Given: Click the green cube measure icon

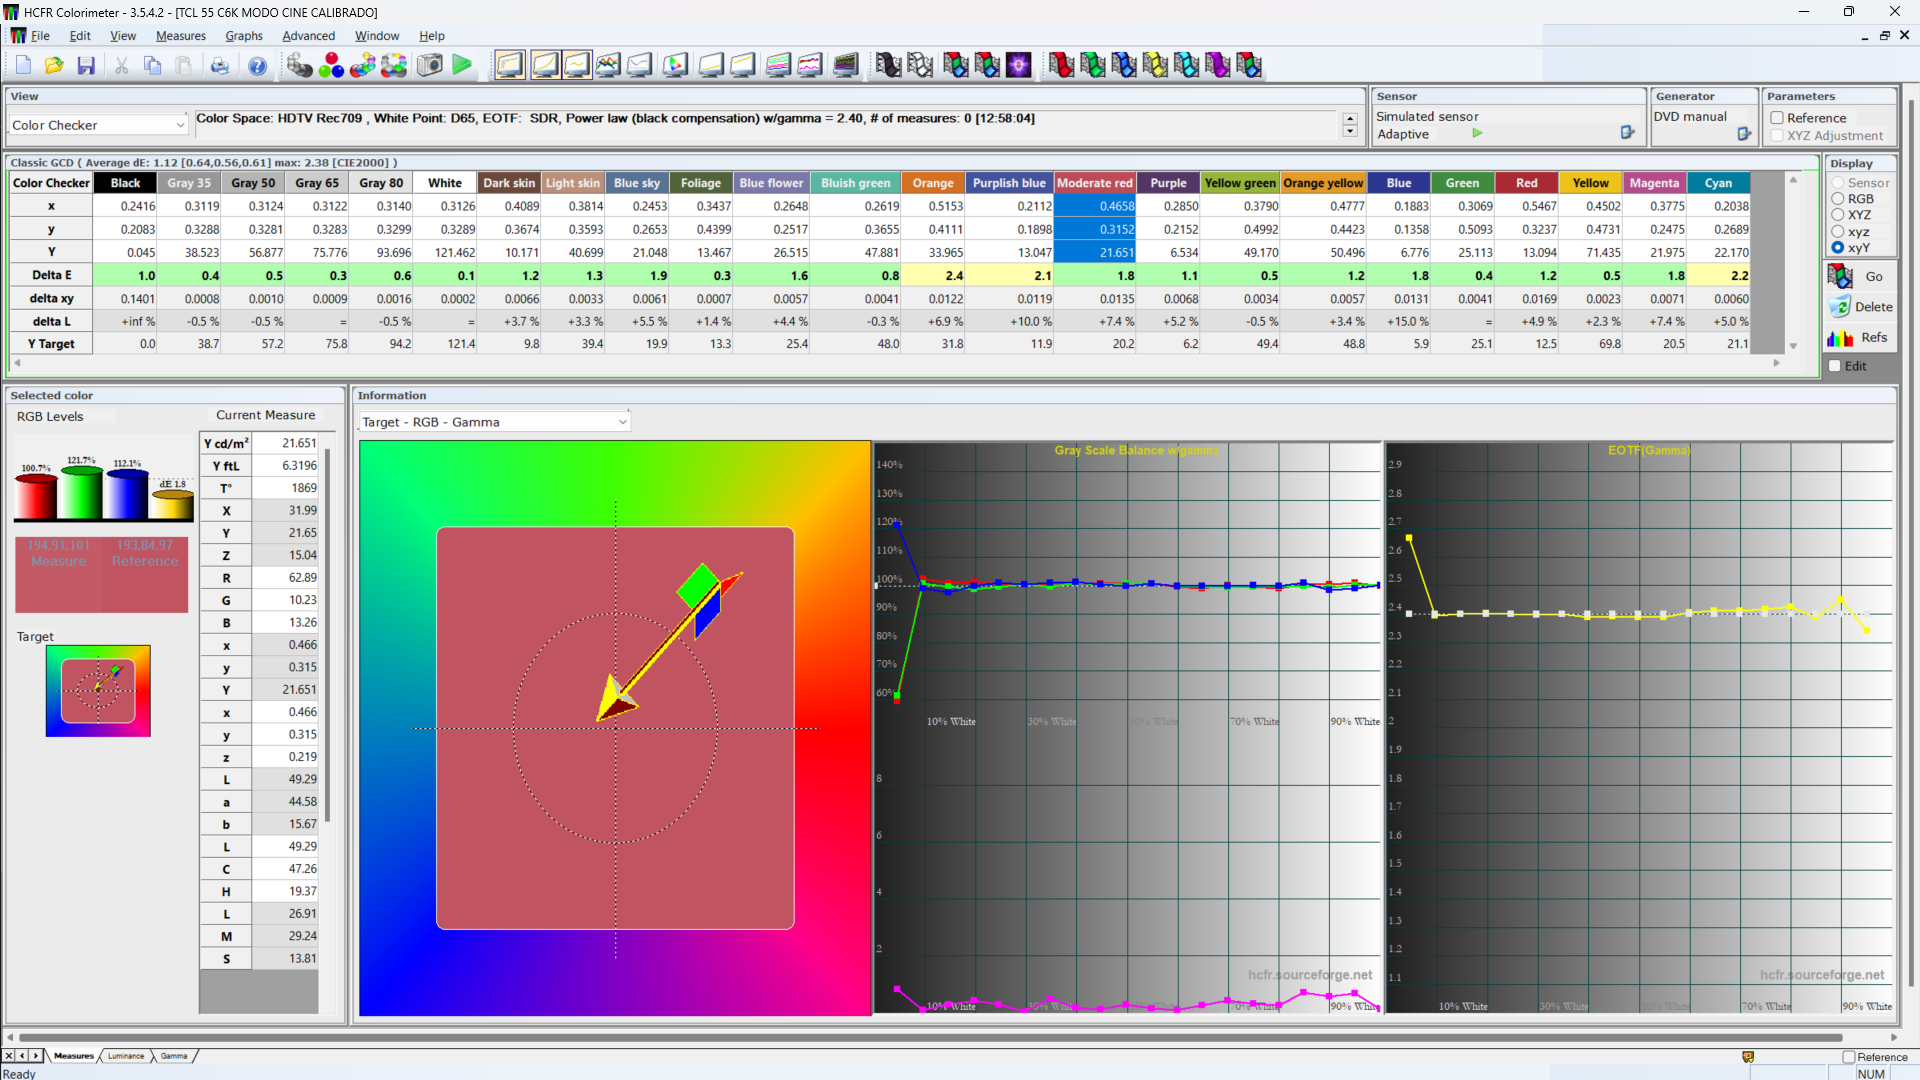Looking at the screenshot, I should point(1093,66).
